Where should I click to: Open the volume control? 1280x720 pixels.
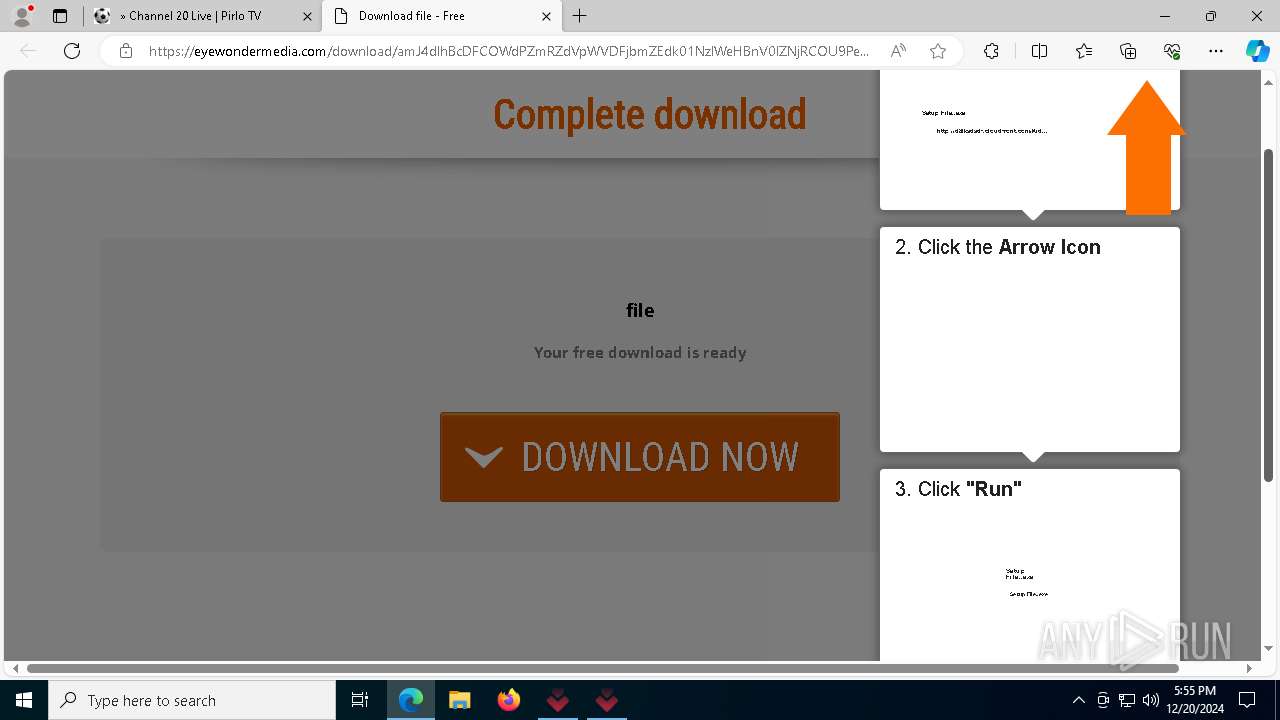[1150, 700]
